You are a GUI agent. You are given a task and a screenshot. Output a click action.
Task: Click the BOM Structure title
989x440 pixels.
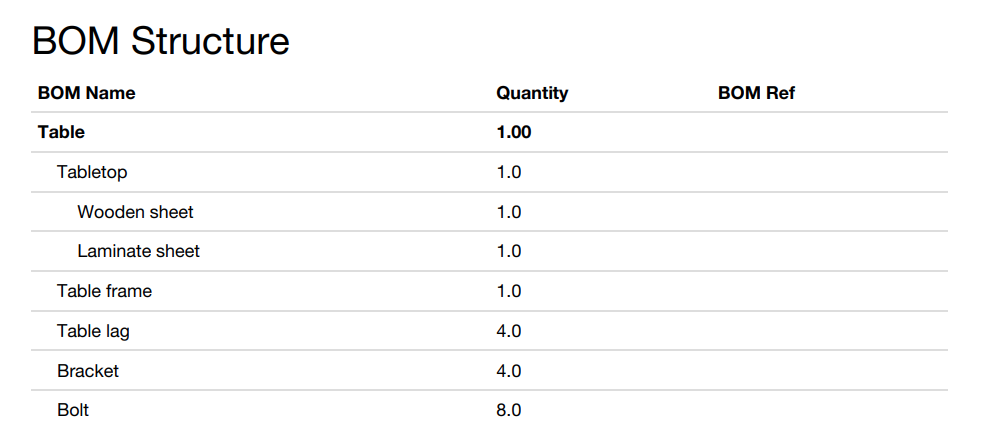[x=161, y=41]
